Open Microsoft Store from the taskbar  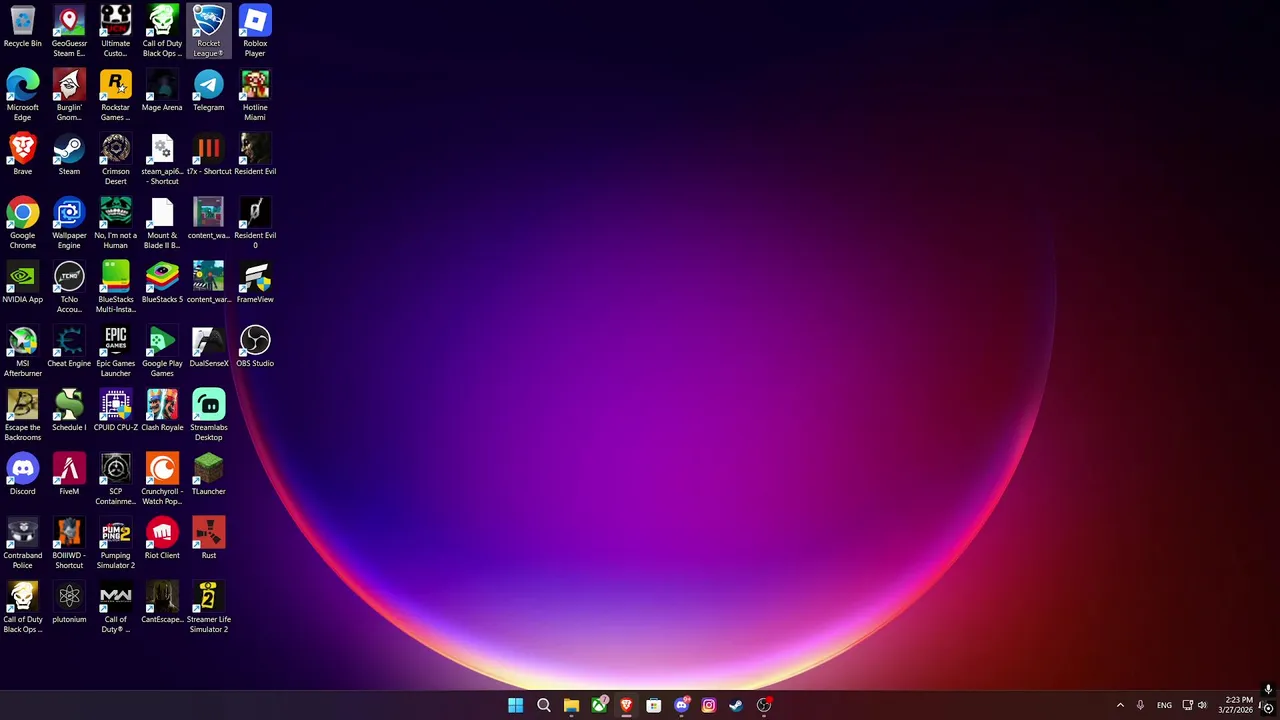coord(654,705)
